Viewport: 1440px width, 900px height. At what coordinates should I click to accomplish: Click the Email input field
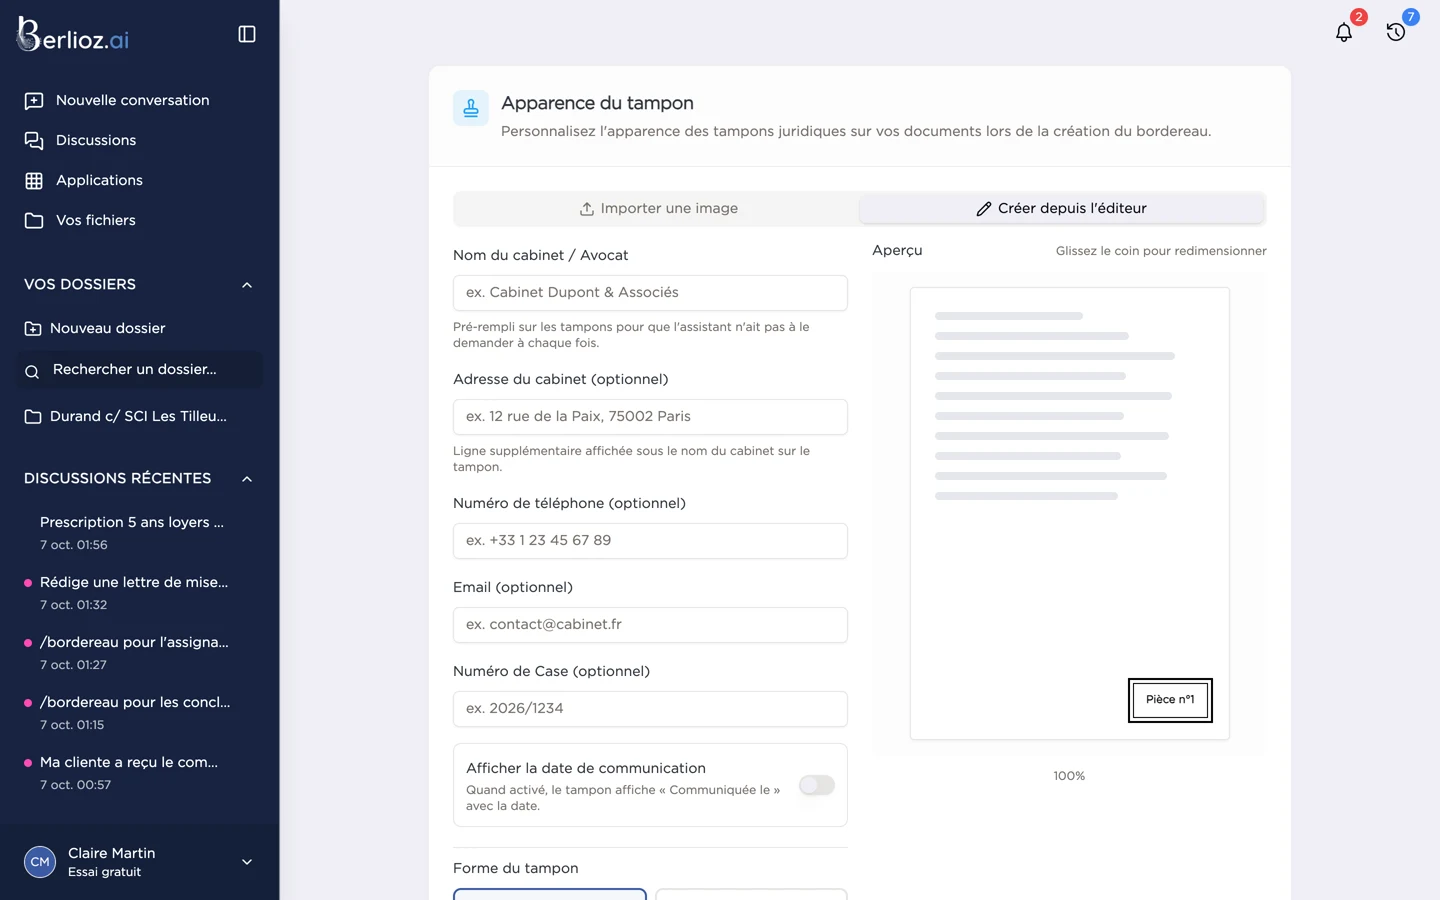(650, 625)
